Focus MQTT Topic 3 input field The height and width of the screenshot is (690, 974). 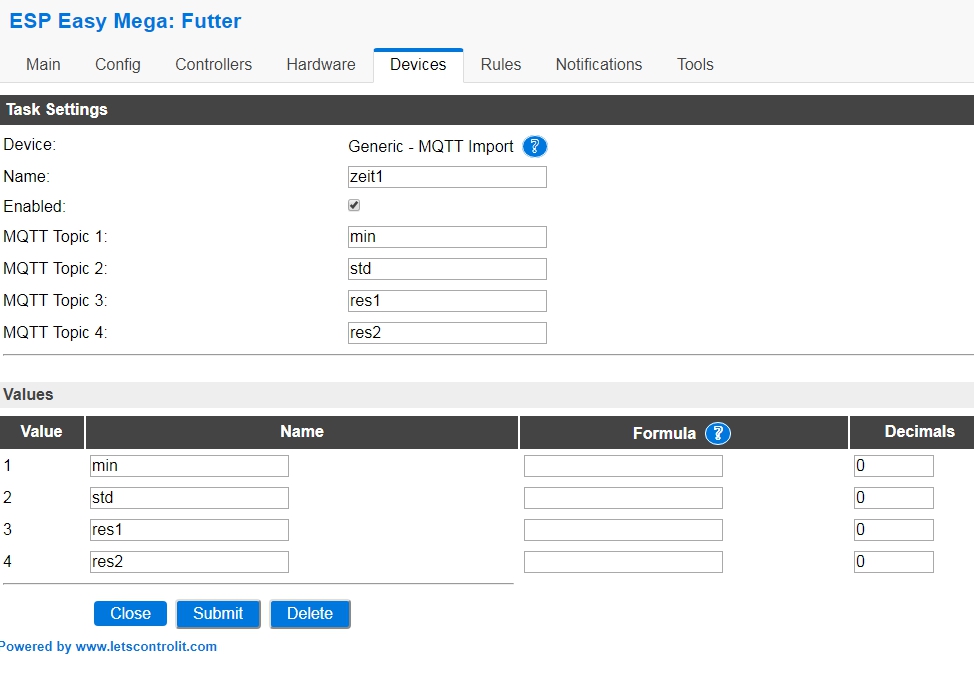[x=447, y=301]
